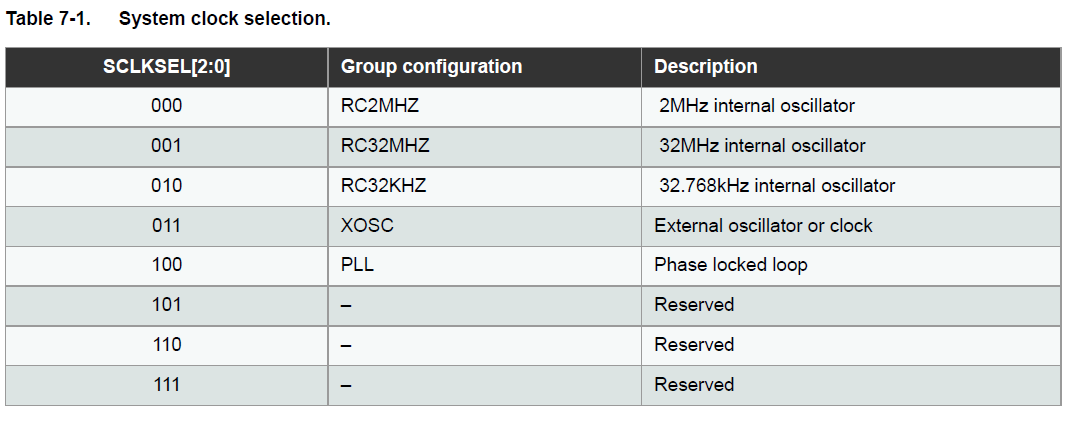Select the 2MHz internal oscillator description

(757, 106)
